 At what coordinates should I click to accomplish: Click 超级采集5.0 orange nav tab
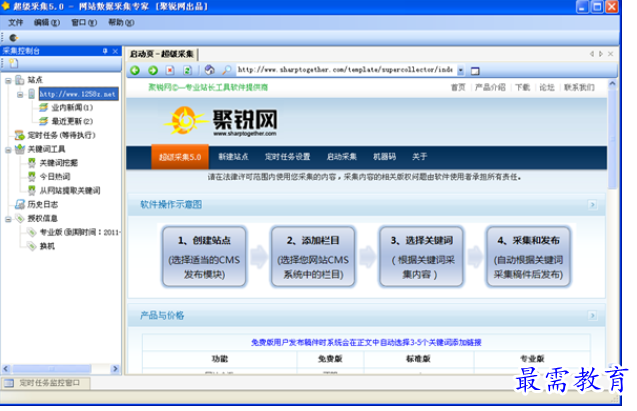point(180,157)
